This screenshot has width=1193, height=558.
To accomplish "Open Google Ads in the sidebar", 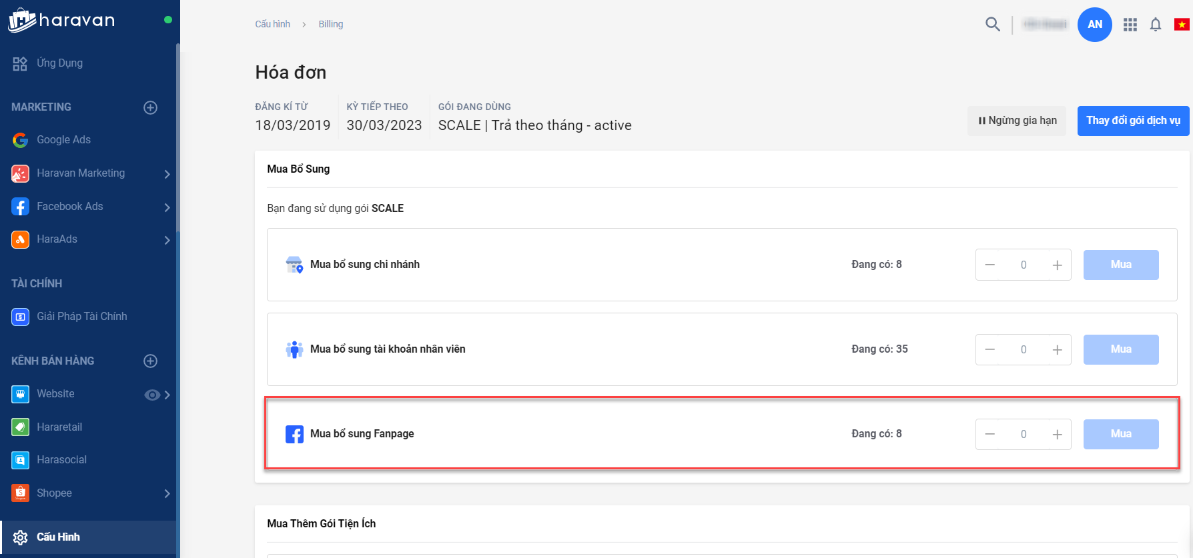I will 64,140.
